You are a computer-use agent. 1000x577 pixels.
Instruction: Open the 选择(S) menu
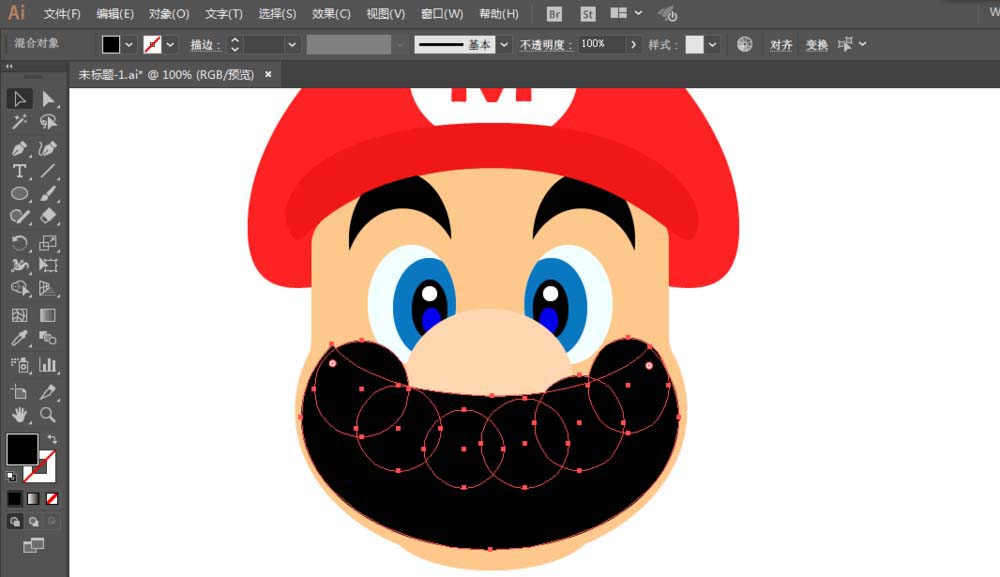[277, 13]
